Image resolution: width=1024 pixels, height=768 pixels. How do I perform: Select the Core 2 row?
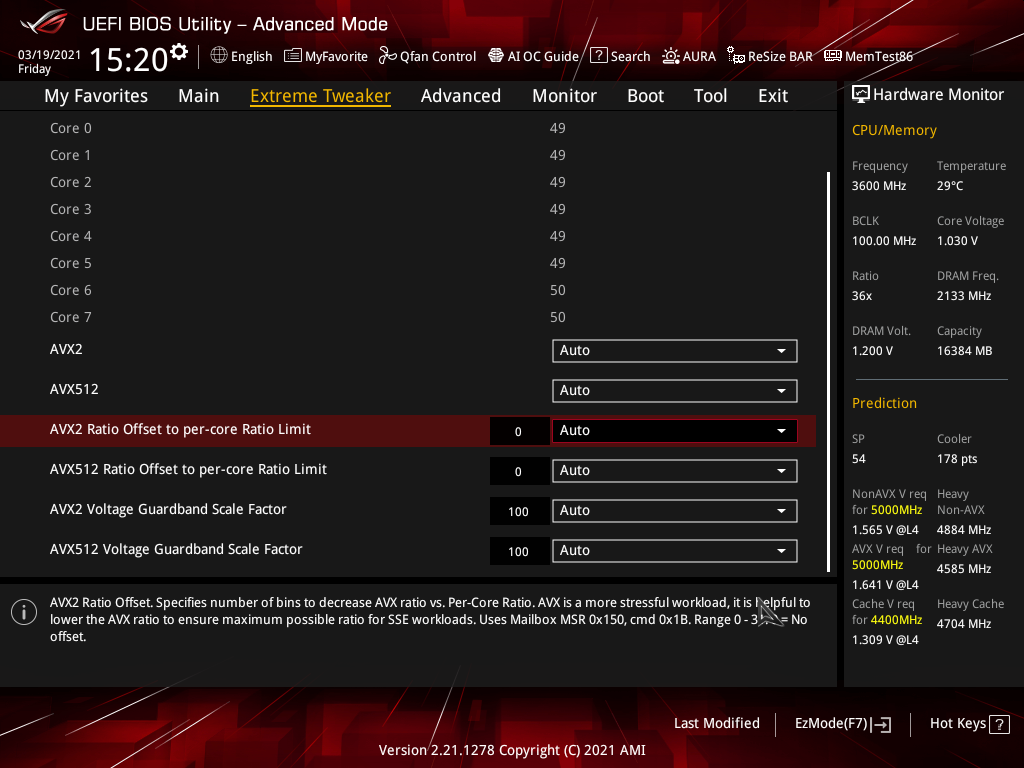408,182
